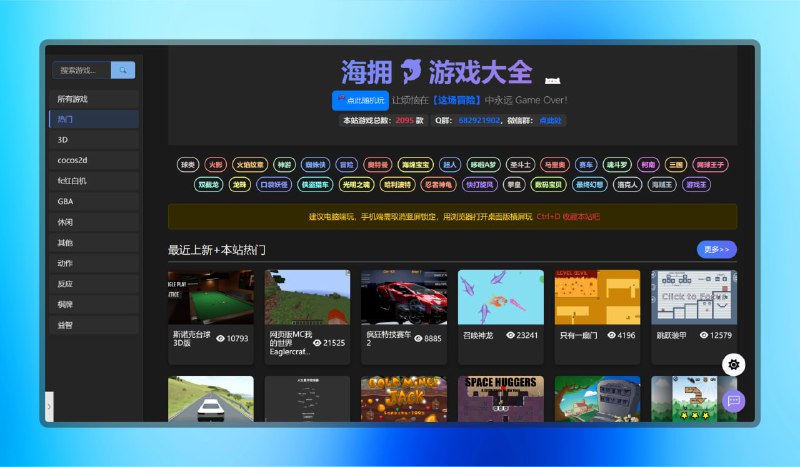Viewport: 800px width, 467px height.
Task: Select the 热门 category
Action: pos(94,119)
